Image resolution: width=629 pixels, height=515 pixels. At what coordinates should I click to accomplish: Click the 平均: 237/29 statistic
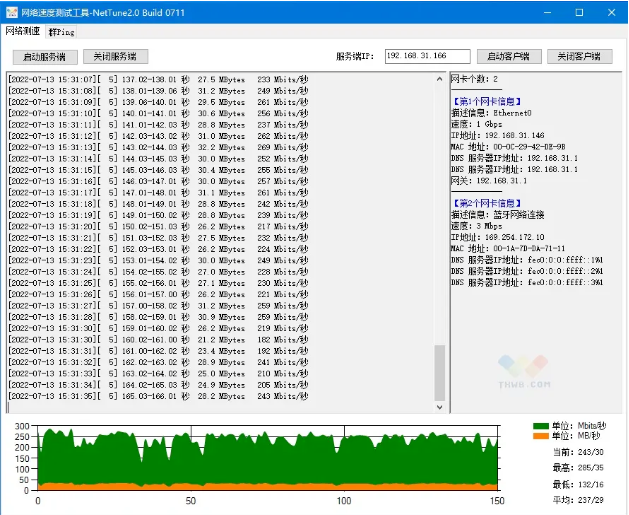[x=578, y=500]
